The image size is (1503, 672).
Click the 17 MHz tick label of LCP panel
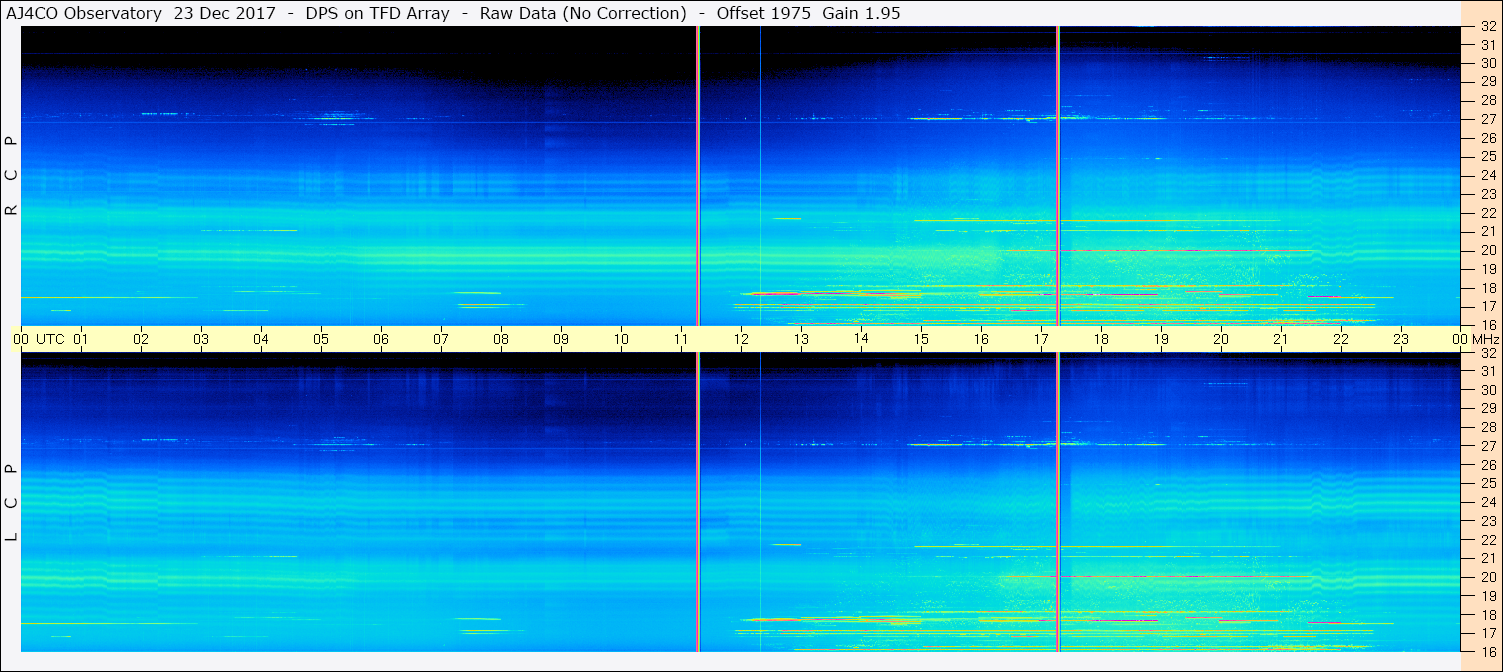[x=1488, y=633]
